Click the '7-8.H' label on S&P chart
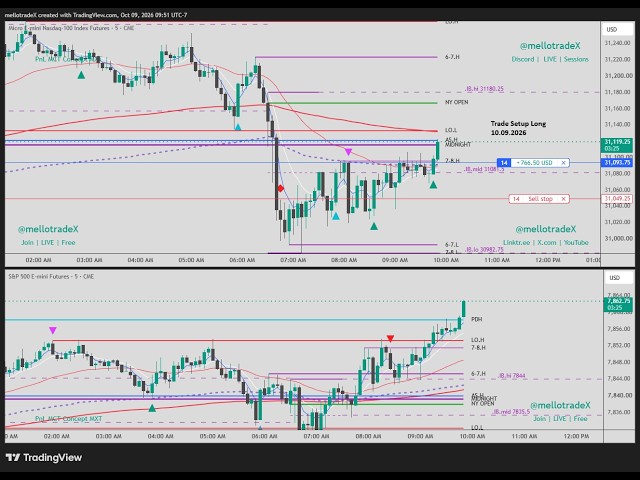Screen dimensions: 640x480 [x=478, y=348]
